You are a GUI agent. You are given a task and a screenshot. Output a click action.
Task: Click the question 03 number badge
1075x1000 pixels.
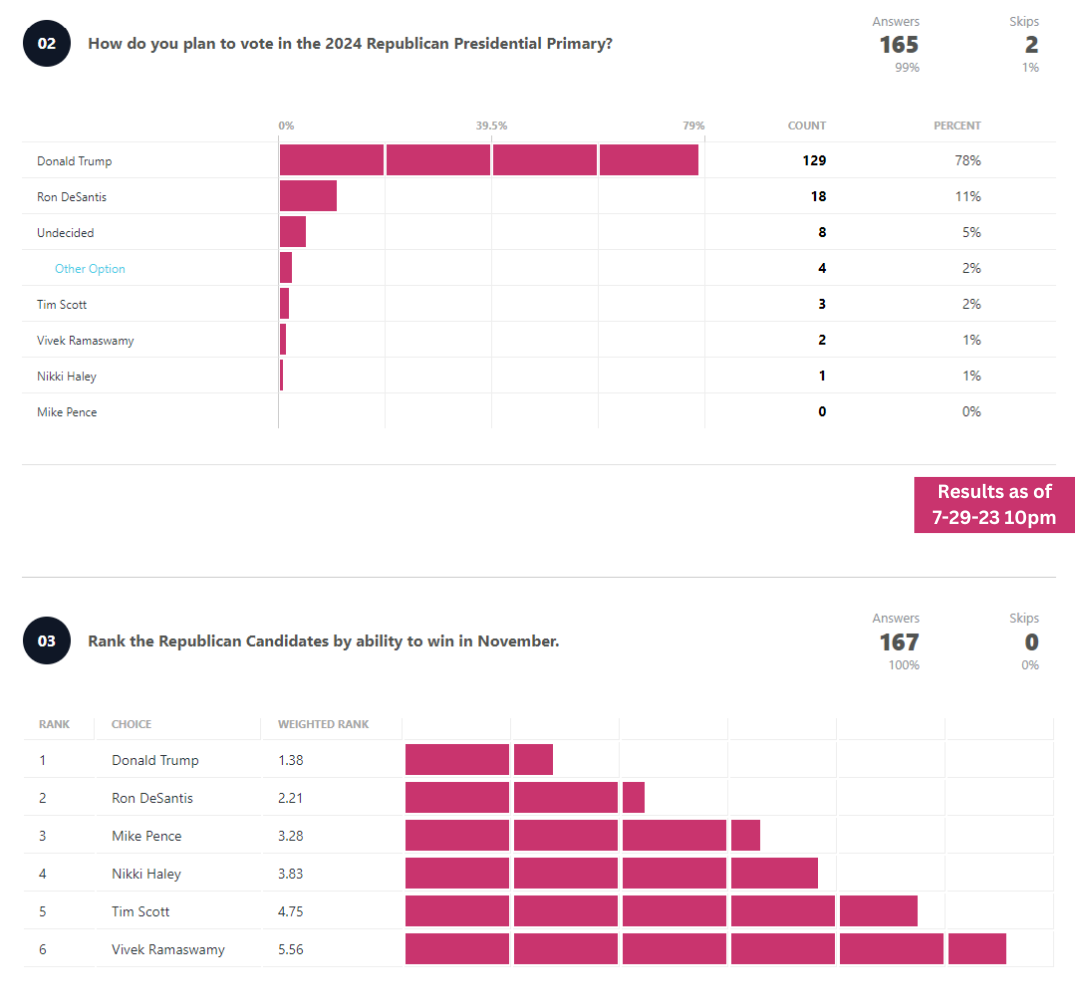pyautogui.click(x=46, y=641)
